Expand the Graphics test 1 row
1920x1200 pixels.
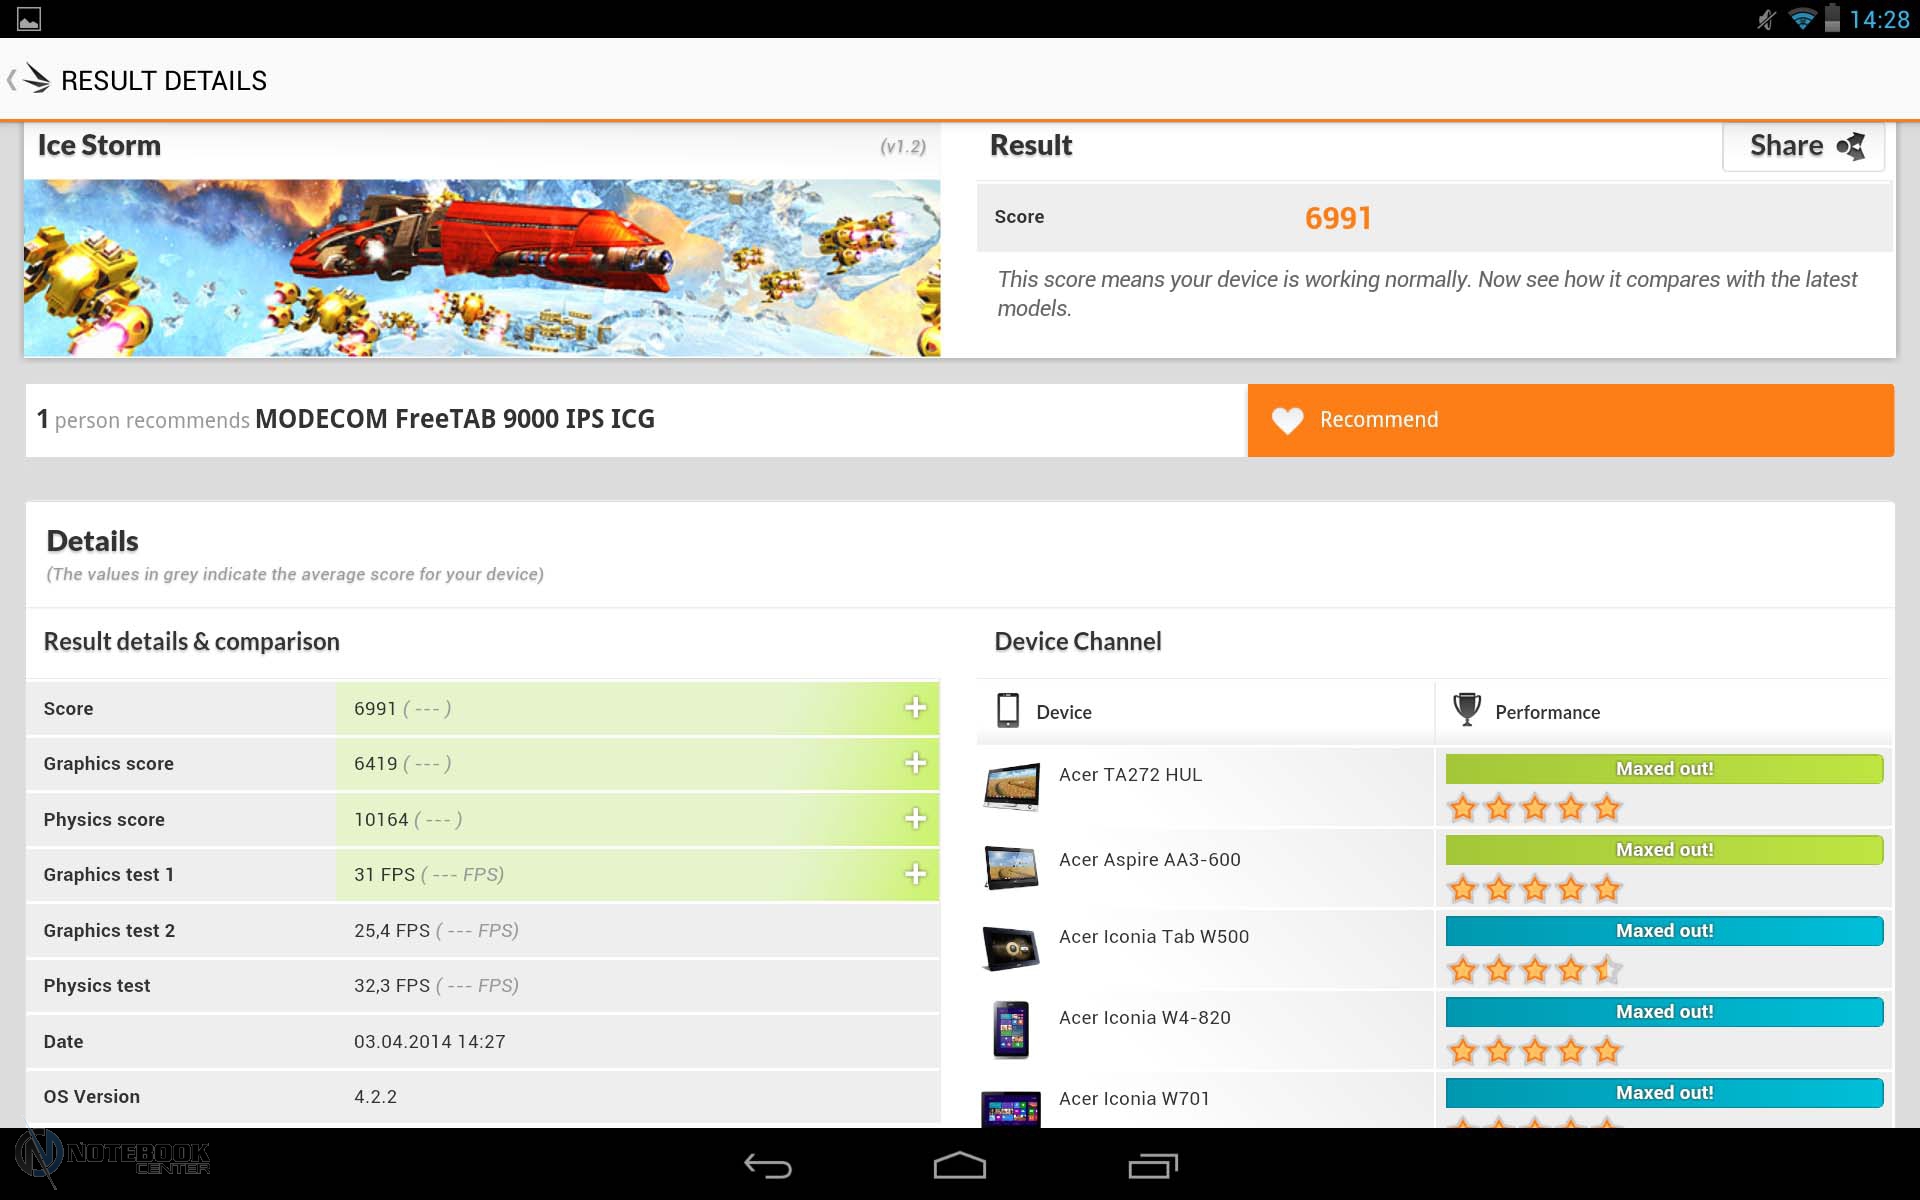click(915, 875)
